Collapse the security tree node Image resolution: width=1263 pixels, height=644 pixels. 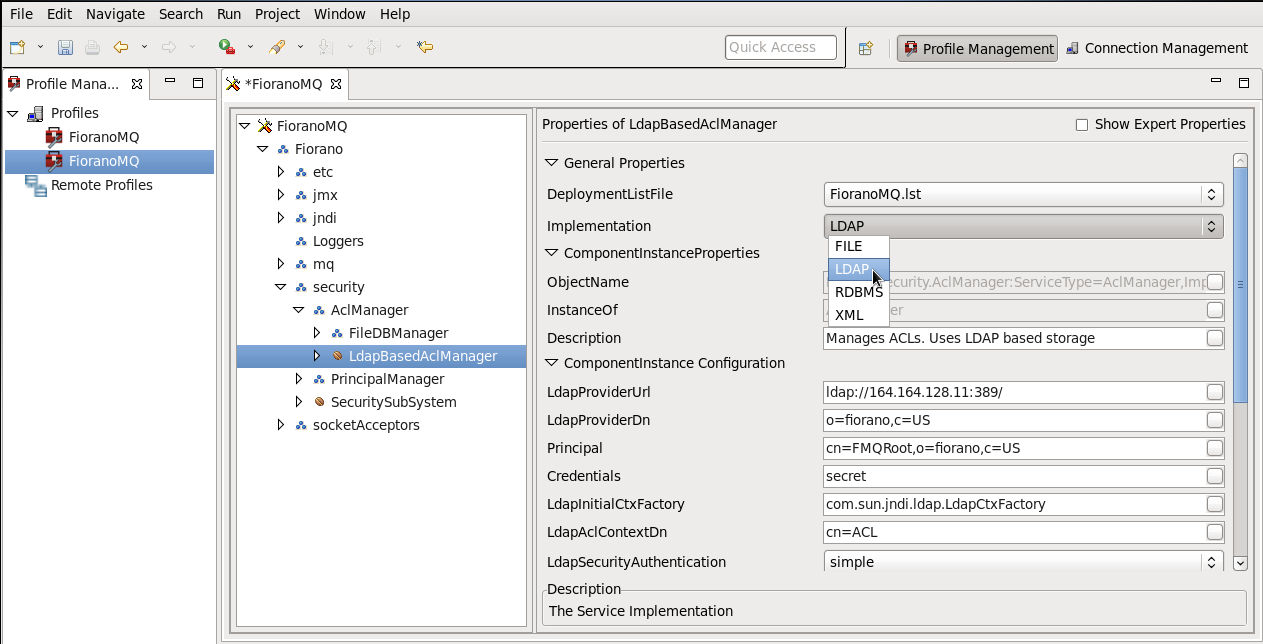pyautogui.click(x=281, y=287)
